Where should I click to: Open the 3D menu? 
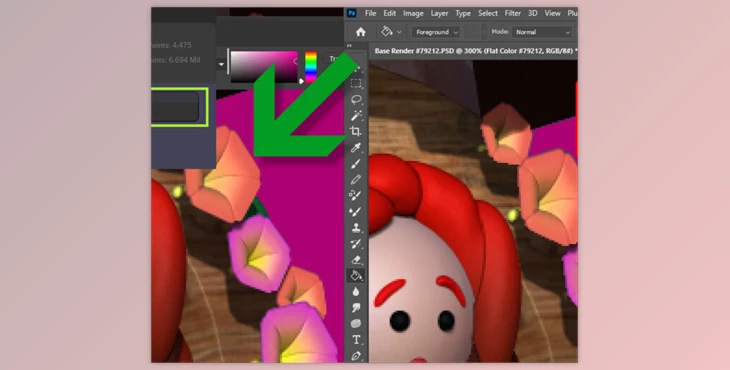533,13
